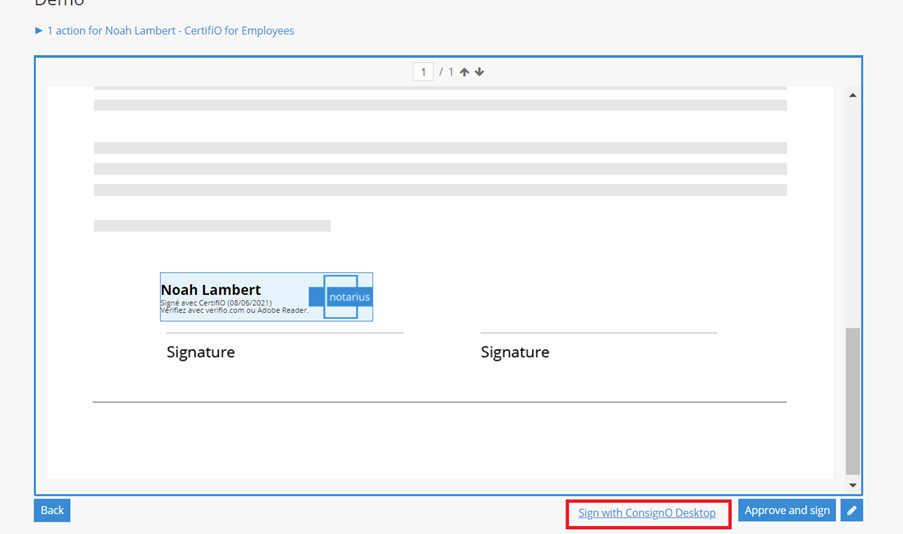Click the Signé avec CertifiO date text
Viewport: 903px width, 534px height.
216,303
